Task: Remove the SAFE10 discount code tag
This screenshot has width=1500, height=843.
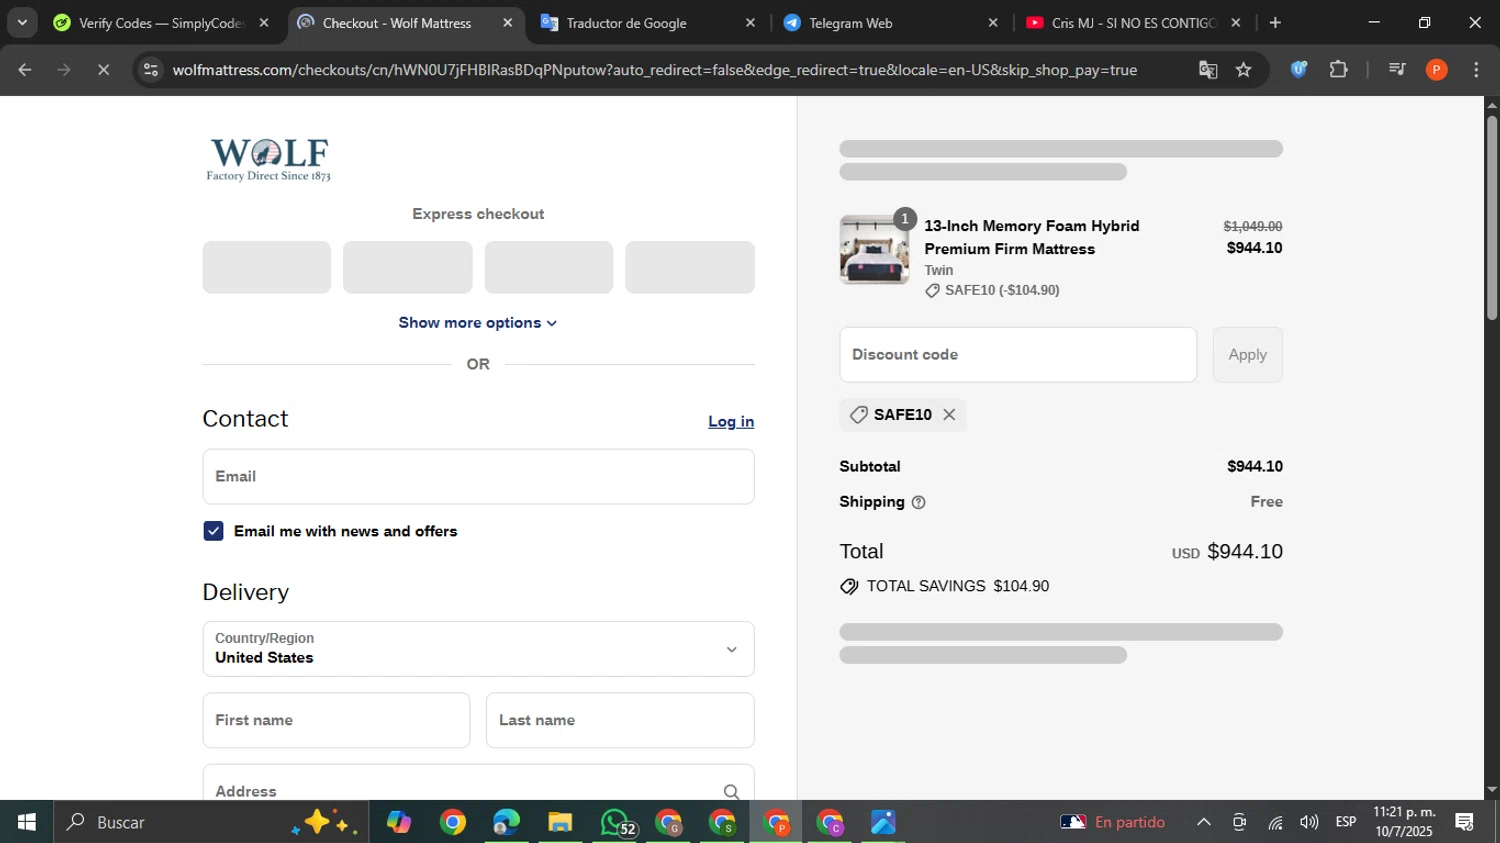Action: pos(949,414)
